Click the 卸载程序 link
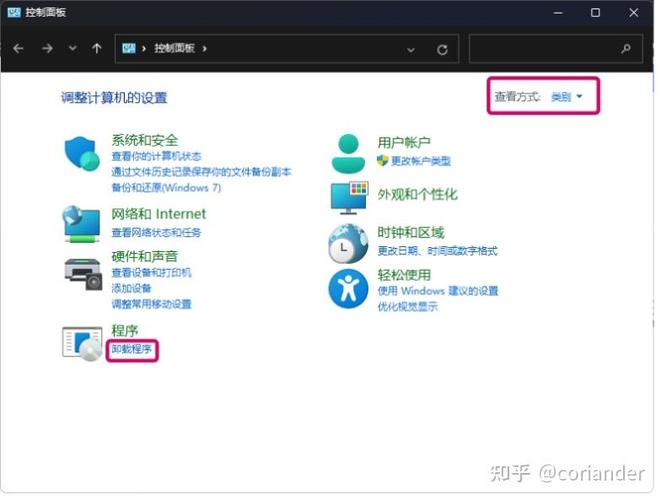 tap(132, 349)
